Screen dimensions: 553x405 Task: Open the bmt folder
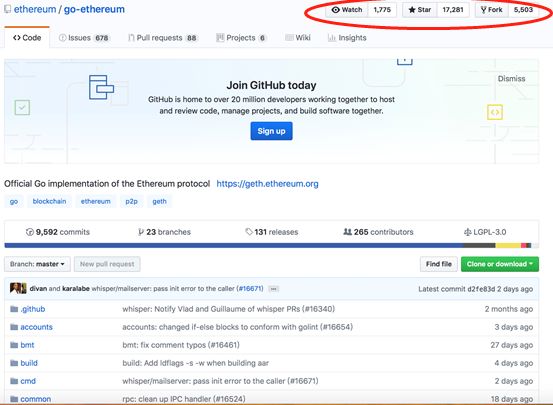[x=27, y=345]
